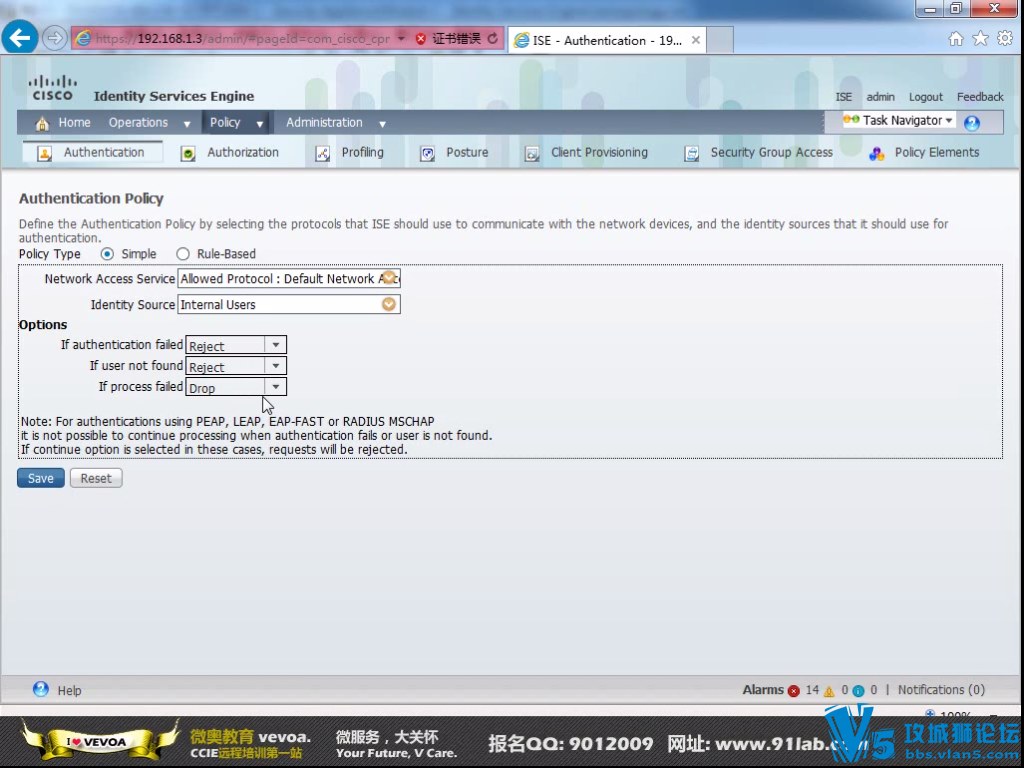Click the Help question mark icon
Screen dimensions: 1024x768
pos(41,689)
